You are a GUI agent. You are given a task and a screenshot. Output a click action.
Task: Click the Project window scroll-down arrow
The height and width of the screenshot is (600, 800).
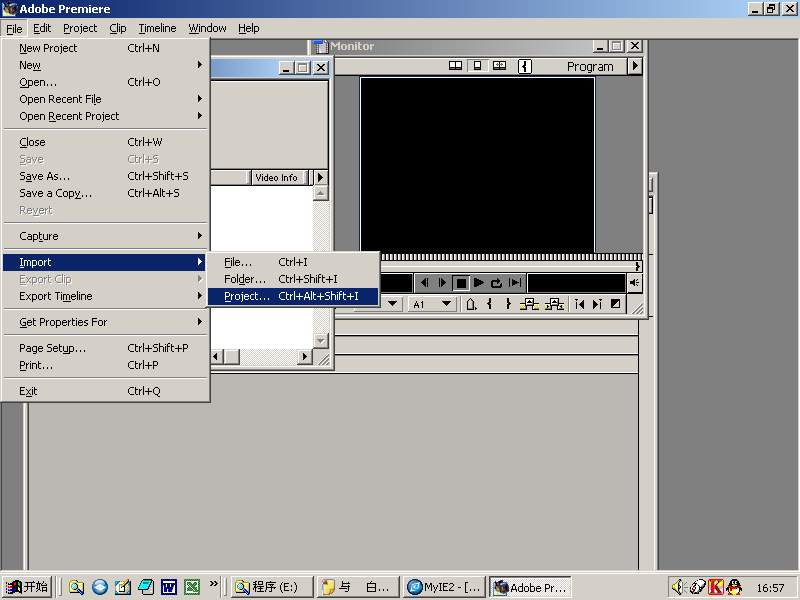tap(320, 340)
